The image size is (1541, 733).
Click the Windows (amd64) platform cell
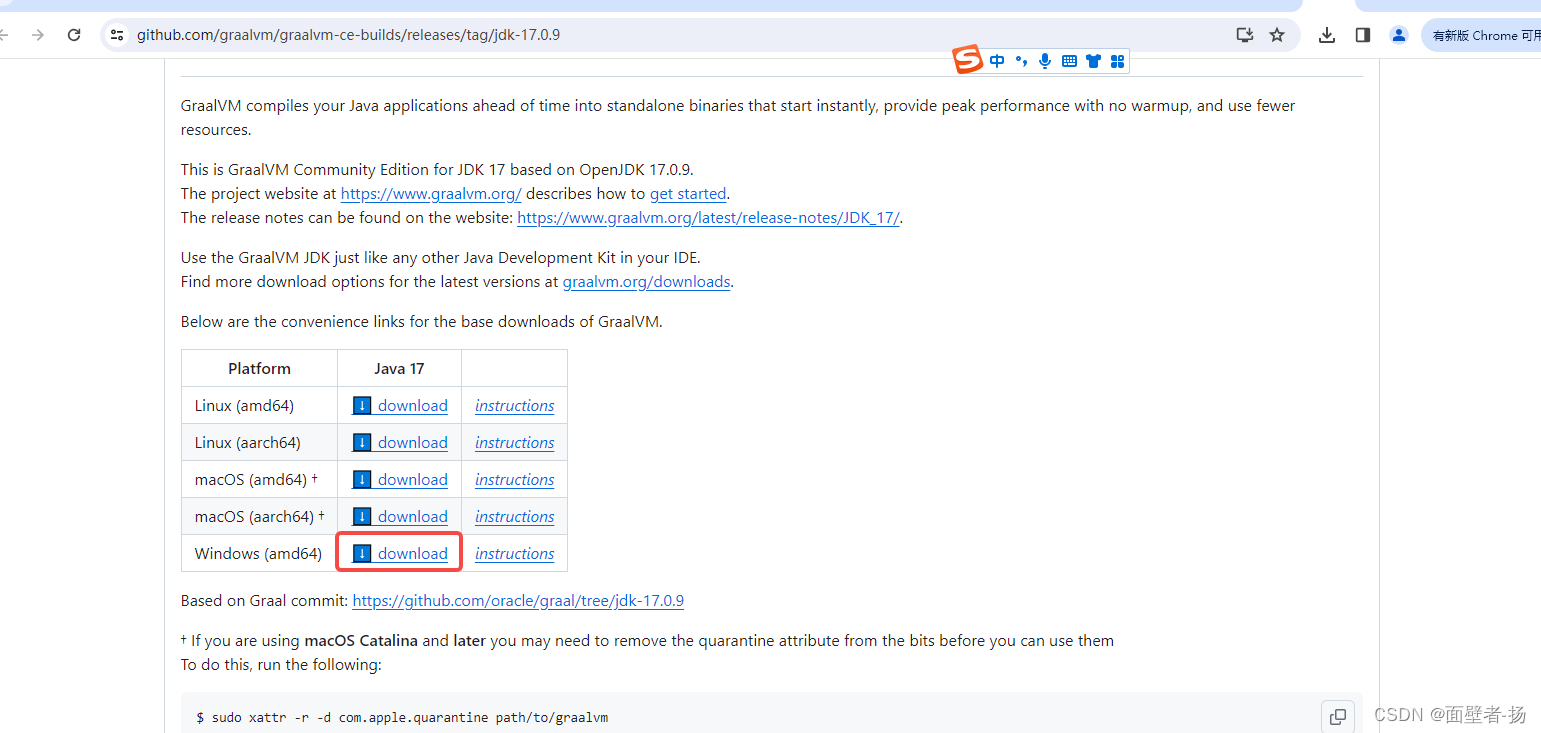point(258,554)
